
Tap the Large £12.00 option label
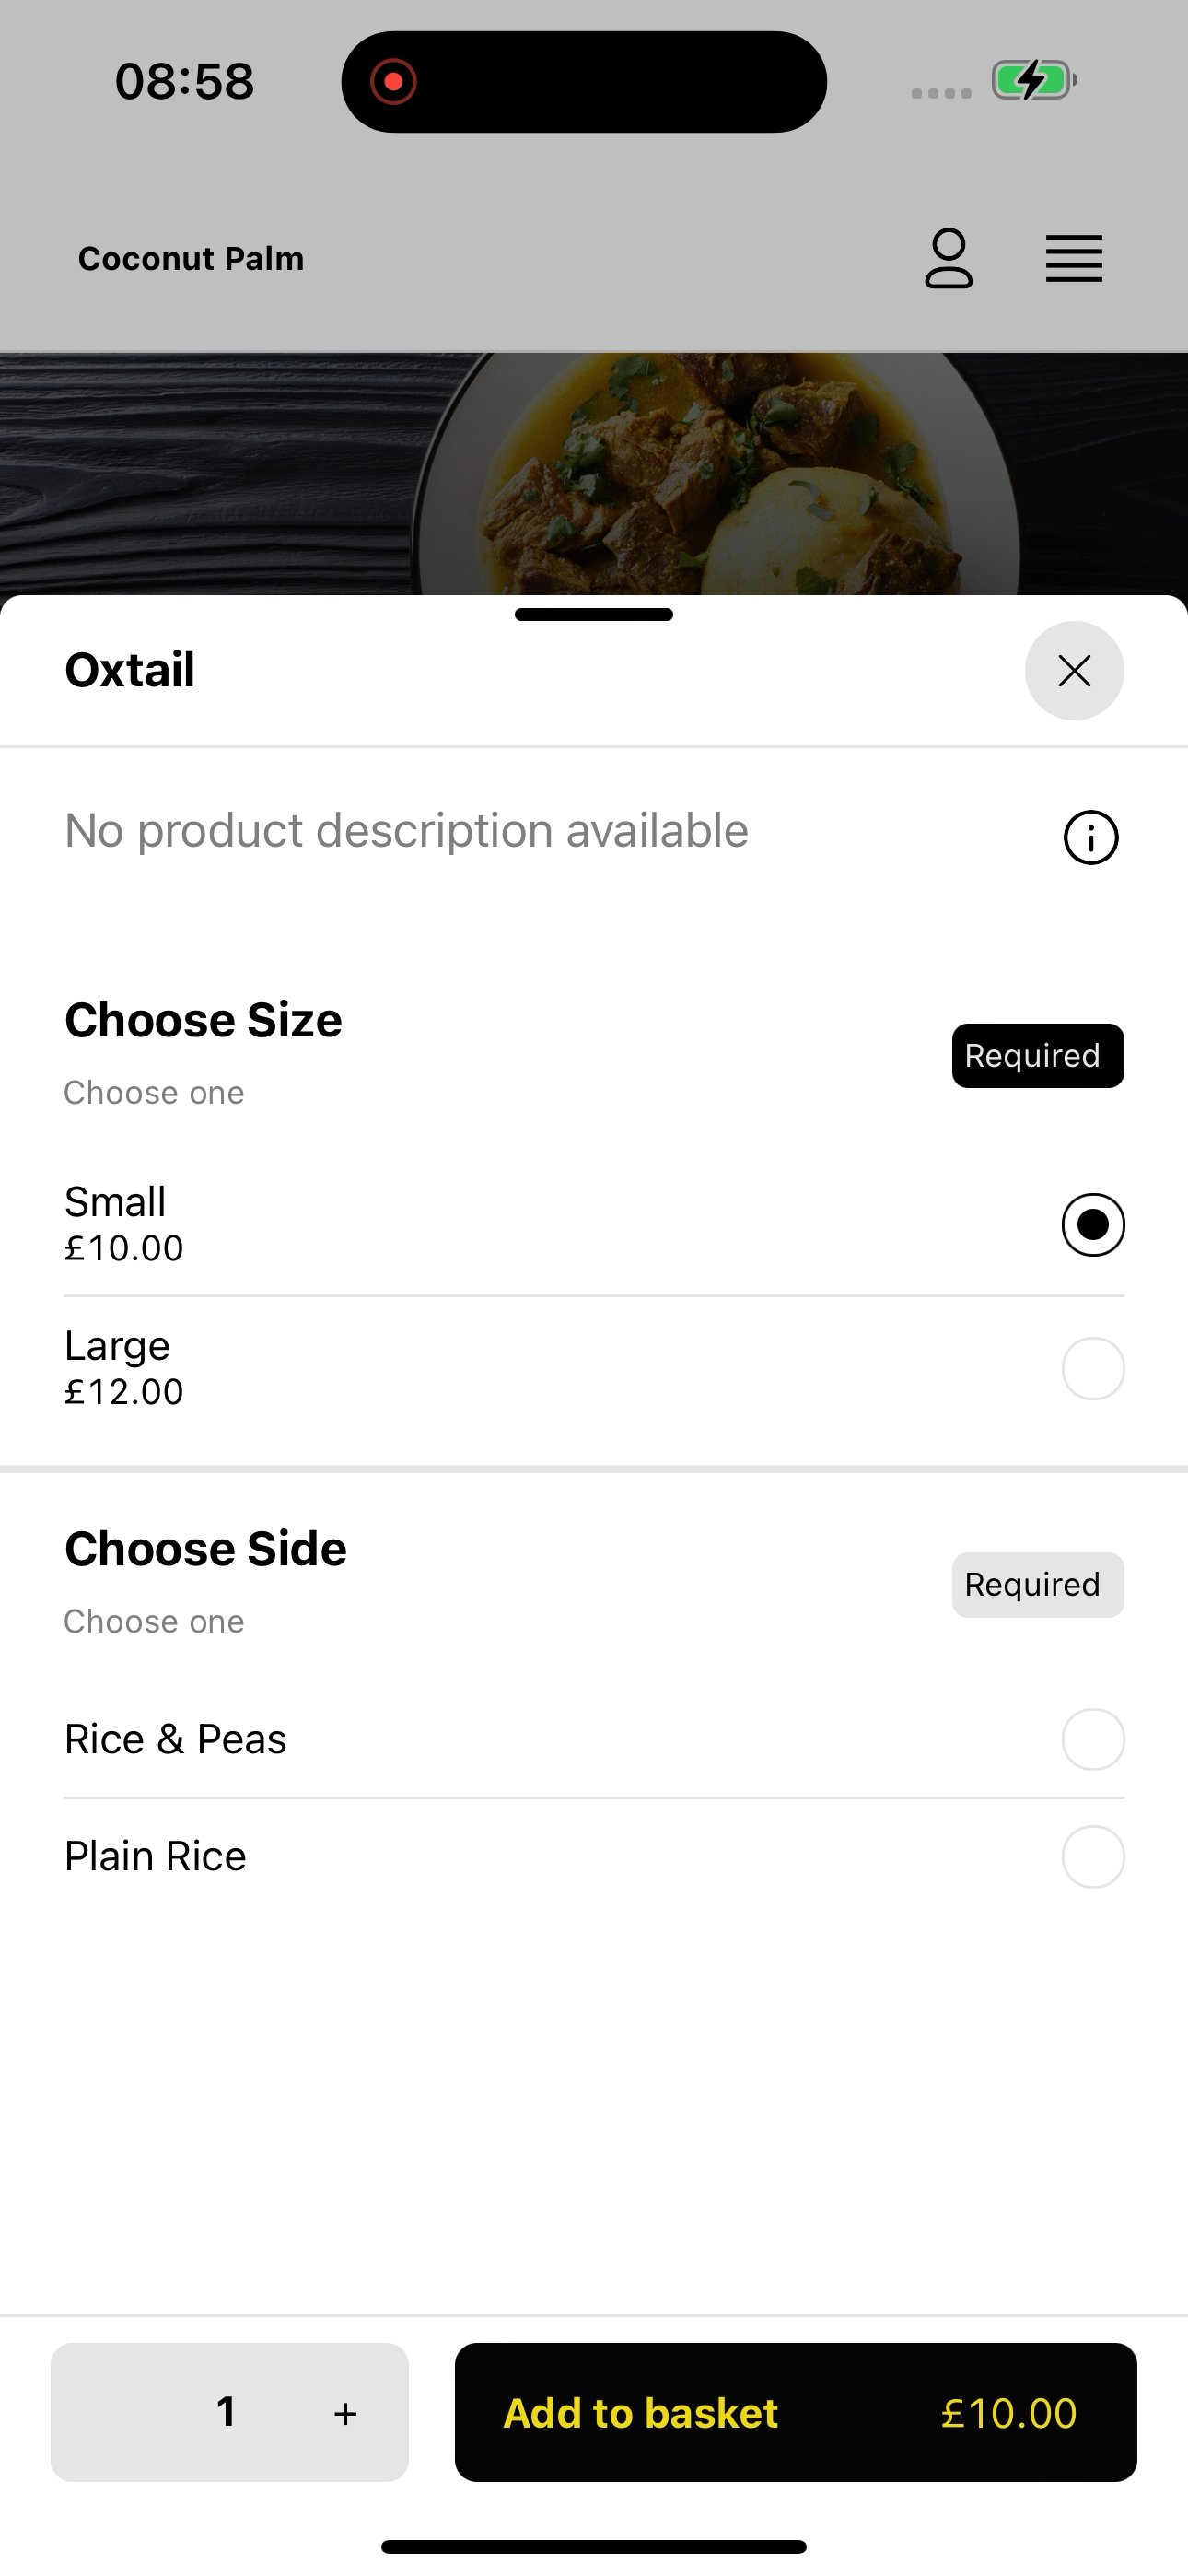point(124,1367)
